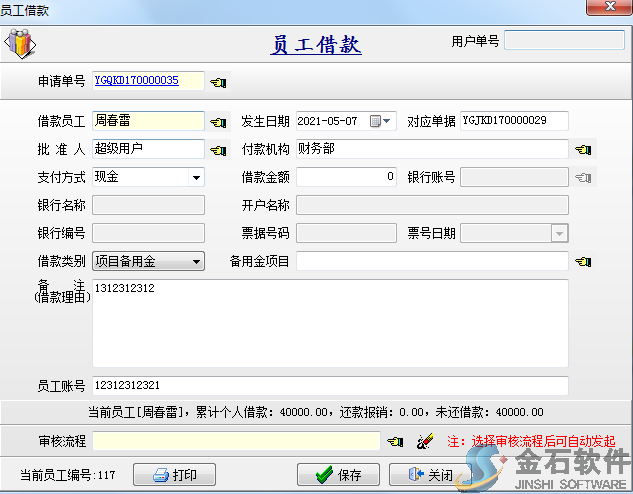
Task: Expand the 发生日期 dropdown arrow
Action: point(389,121)
